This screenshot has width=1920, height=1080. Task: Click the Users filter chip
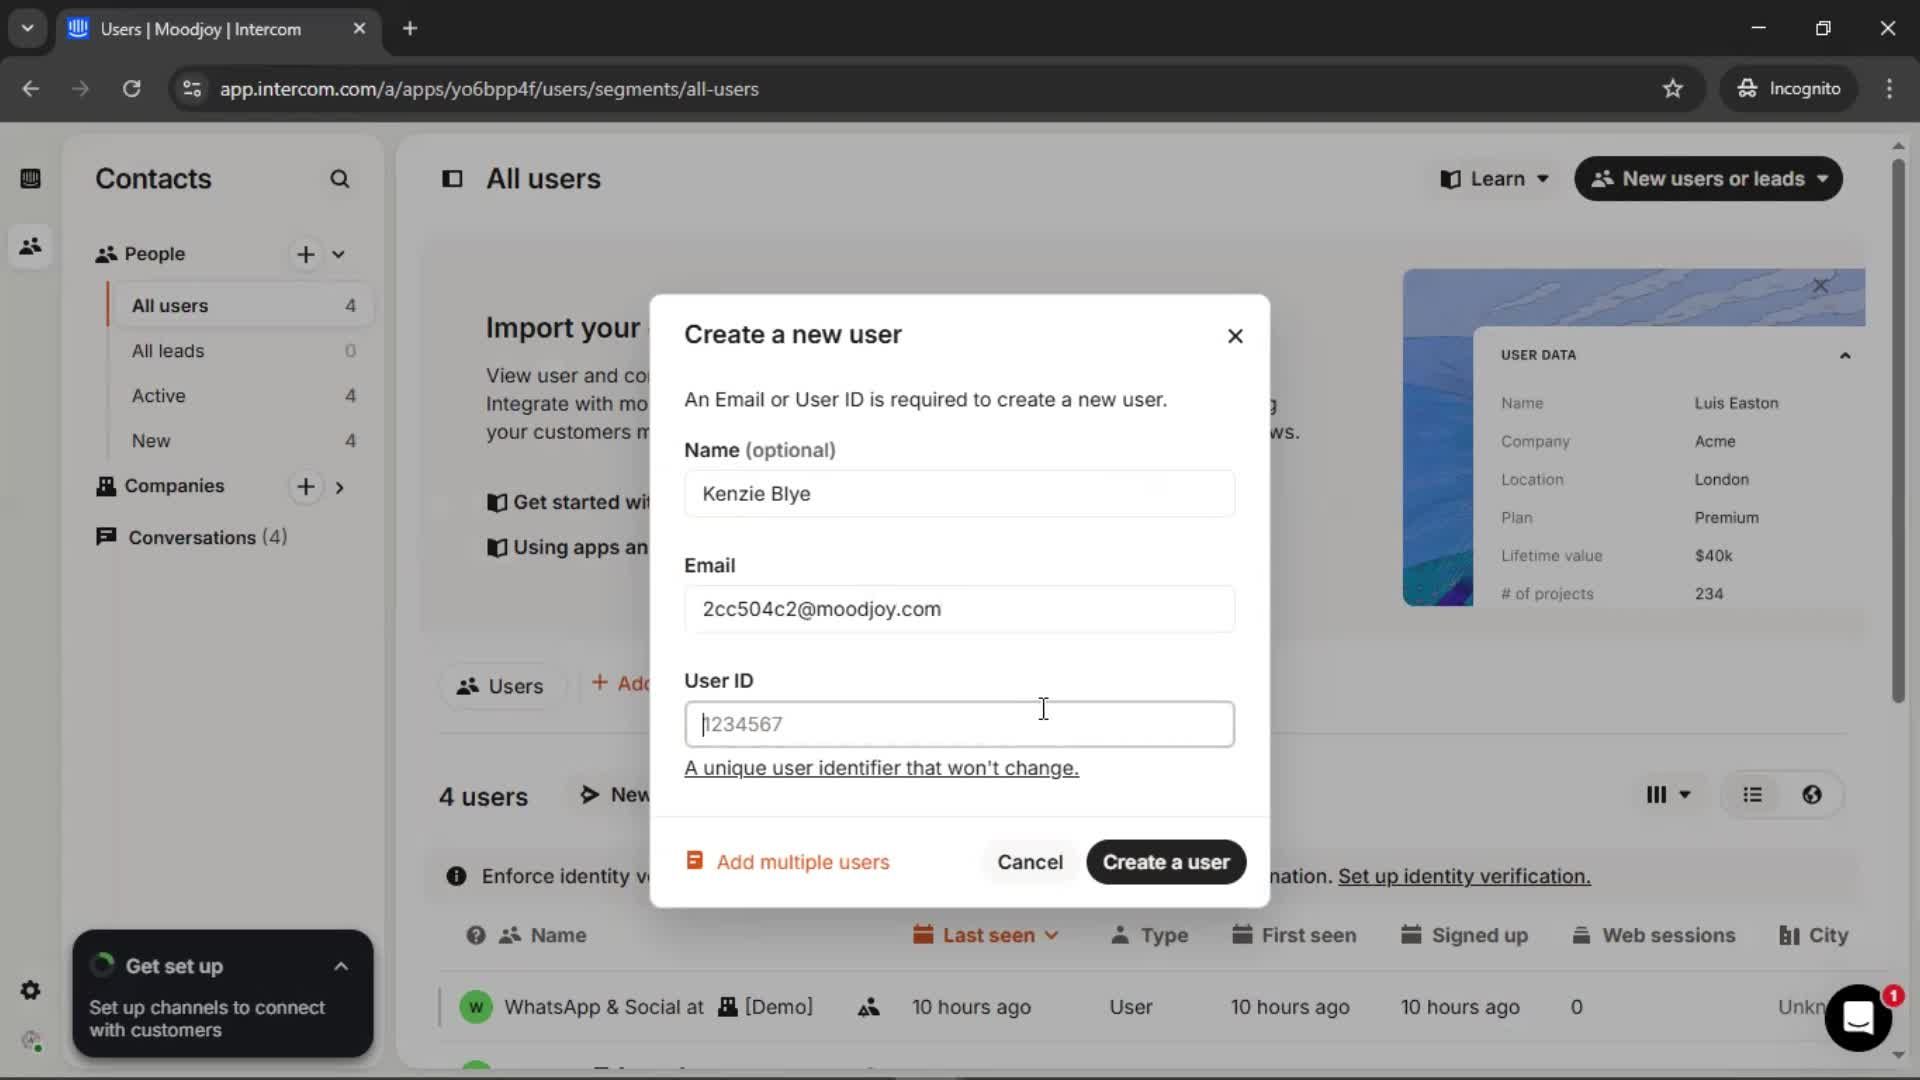coord(501,686)
